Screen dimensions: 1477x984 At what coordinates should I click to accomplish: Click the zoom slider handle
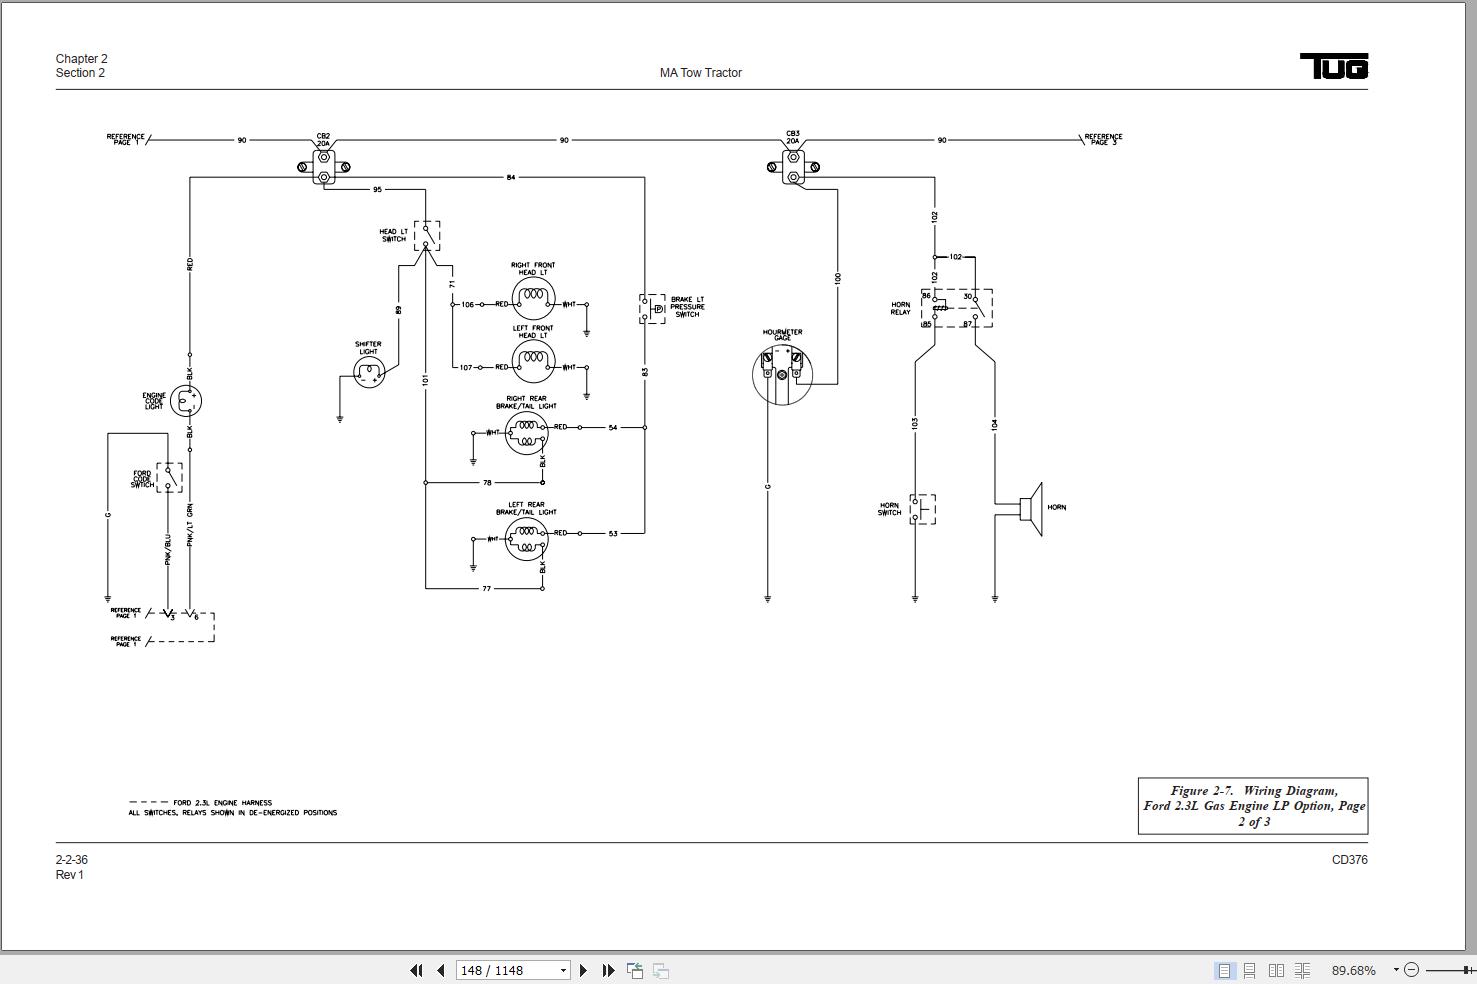click(1466, 970)
